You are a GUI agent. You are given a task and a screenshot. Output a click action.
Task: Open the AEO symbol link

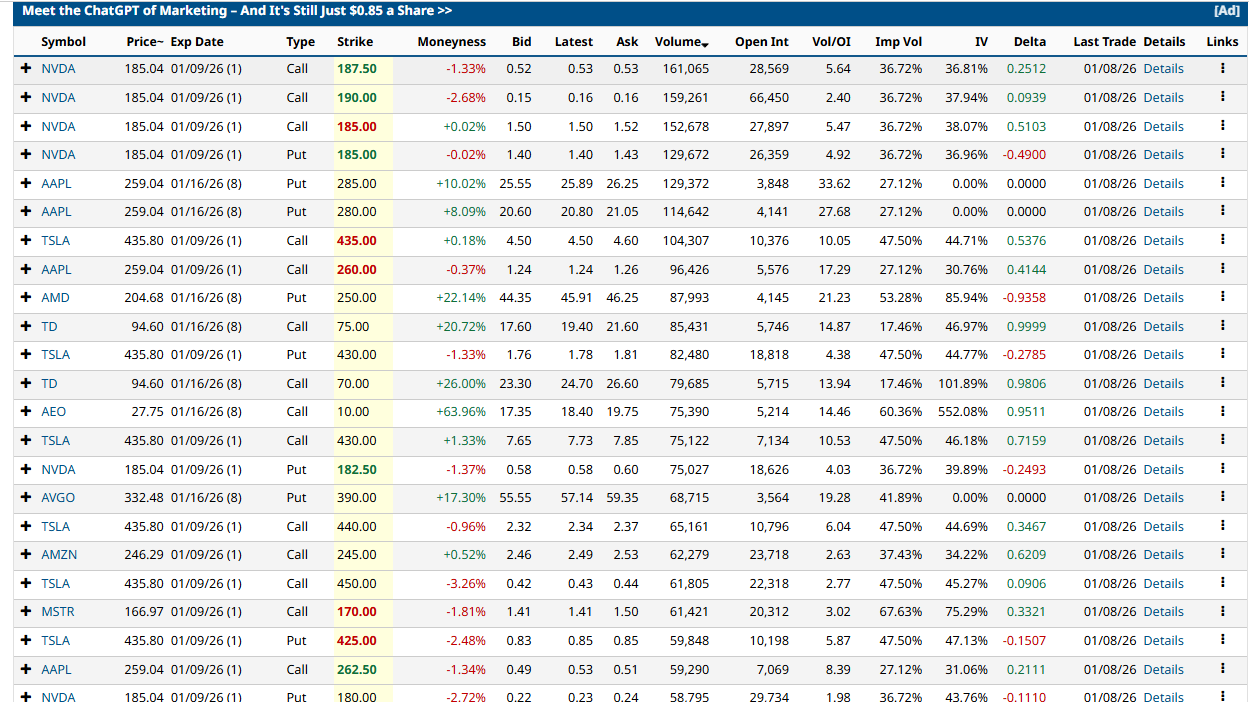tap(53, 412)
